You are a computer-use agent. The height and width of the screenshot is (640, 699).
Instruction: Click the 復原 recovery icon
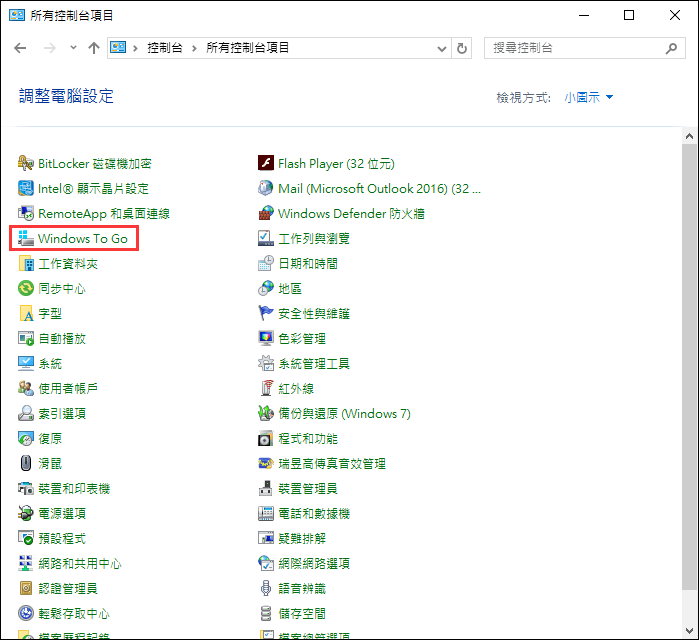pyautogui.click(x=25, y=439)
